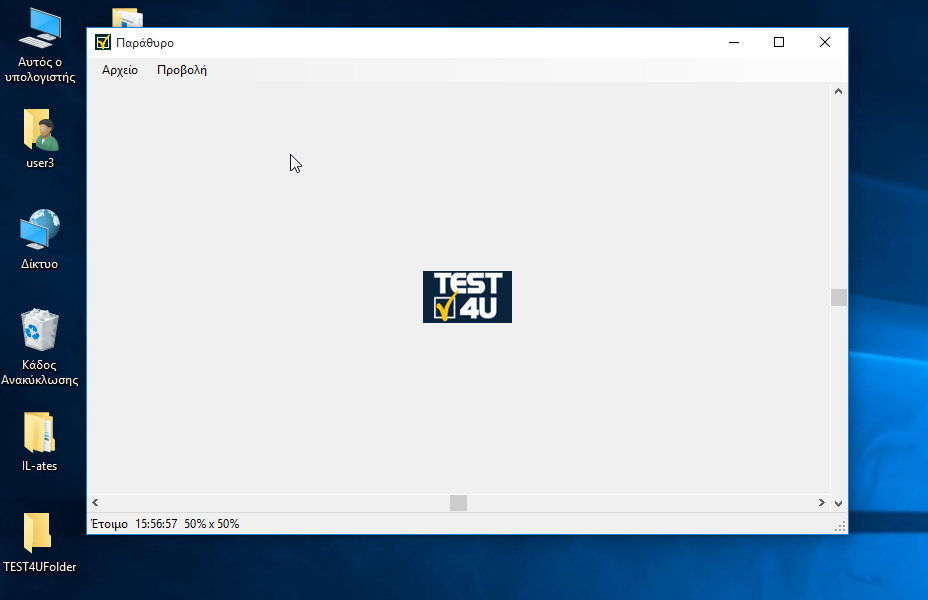Click the resize grip in window corner
928x600 pixels.
[840, 527]
